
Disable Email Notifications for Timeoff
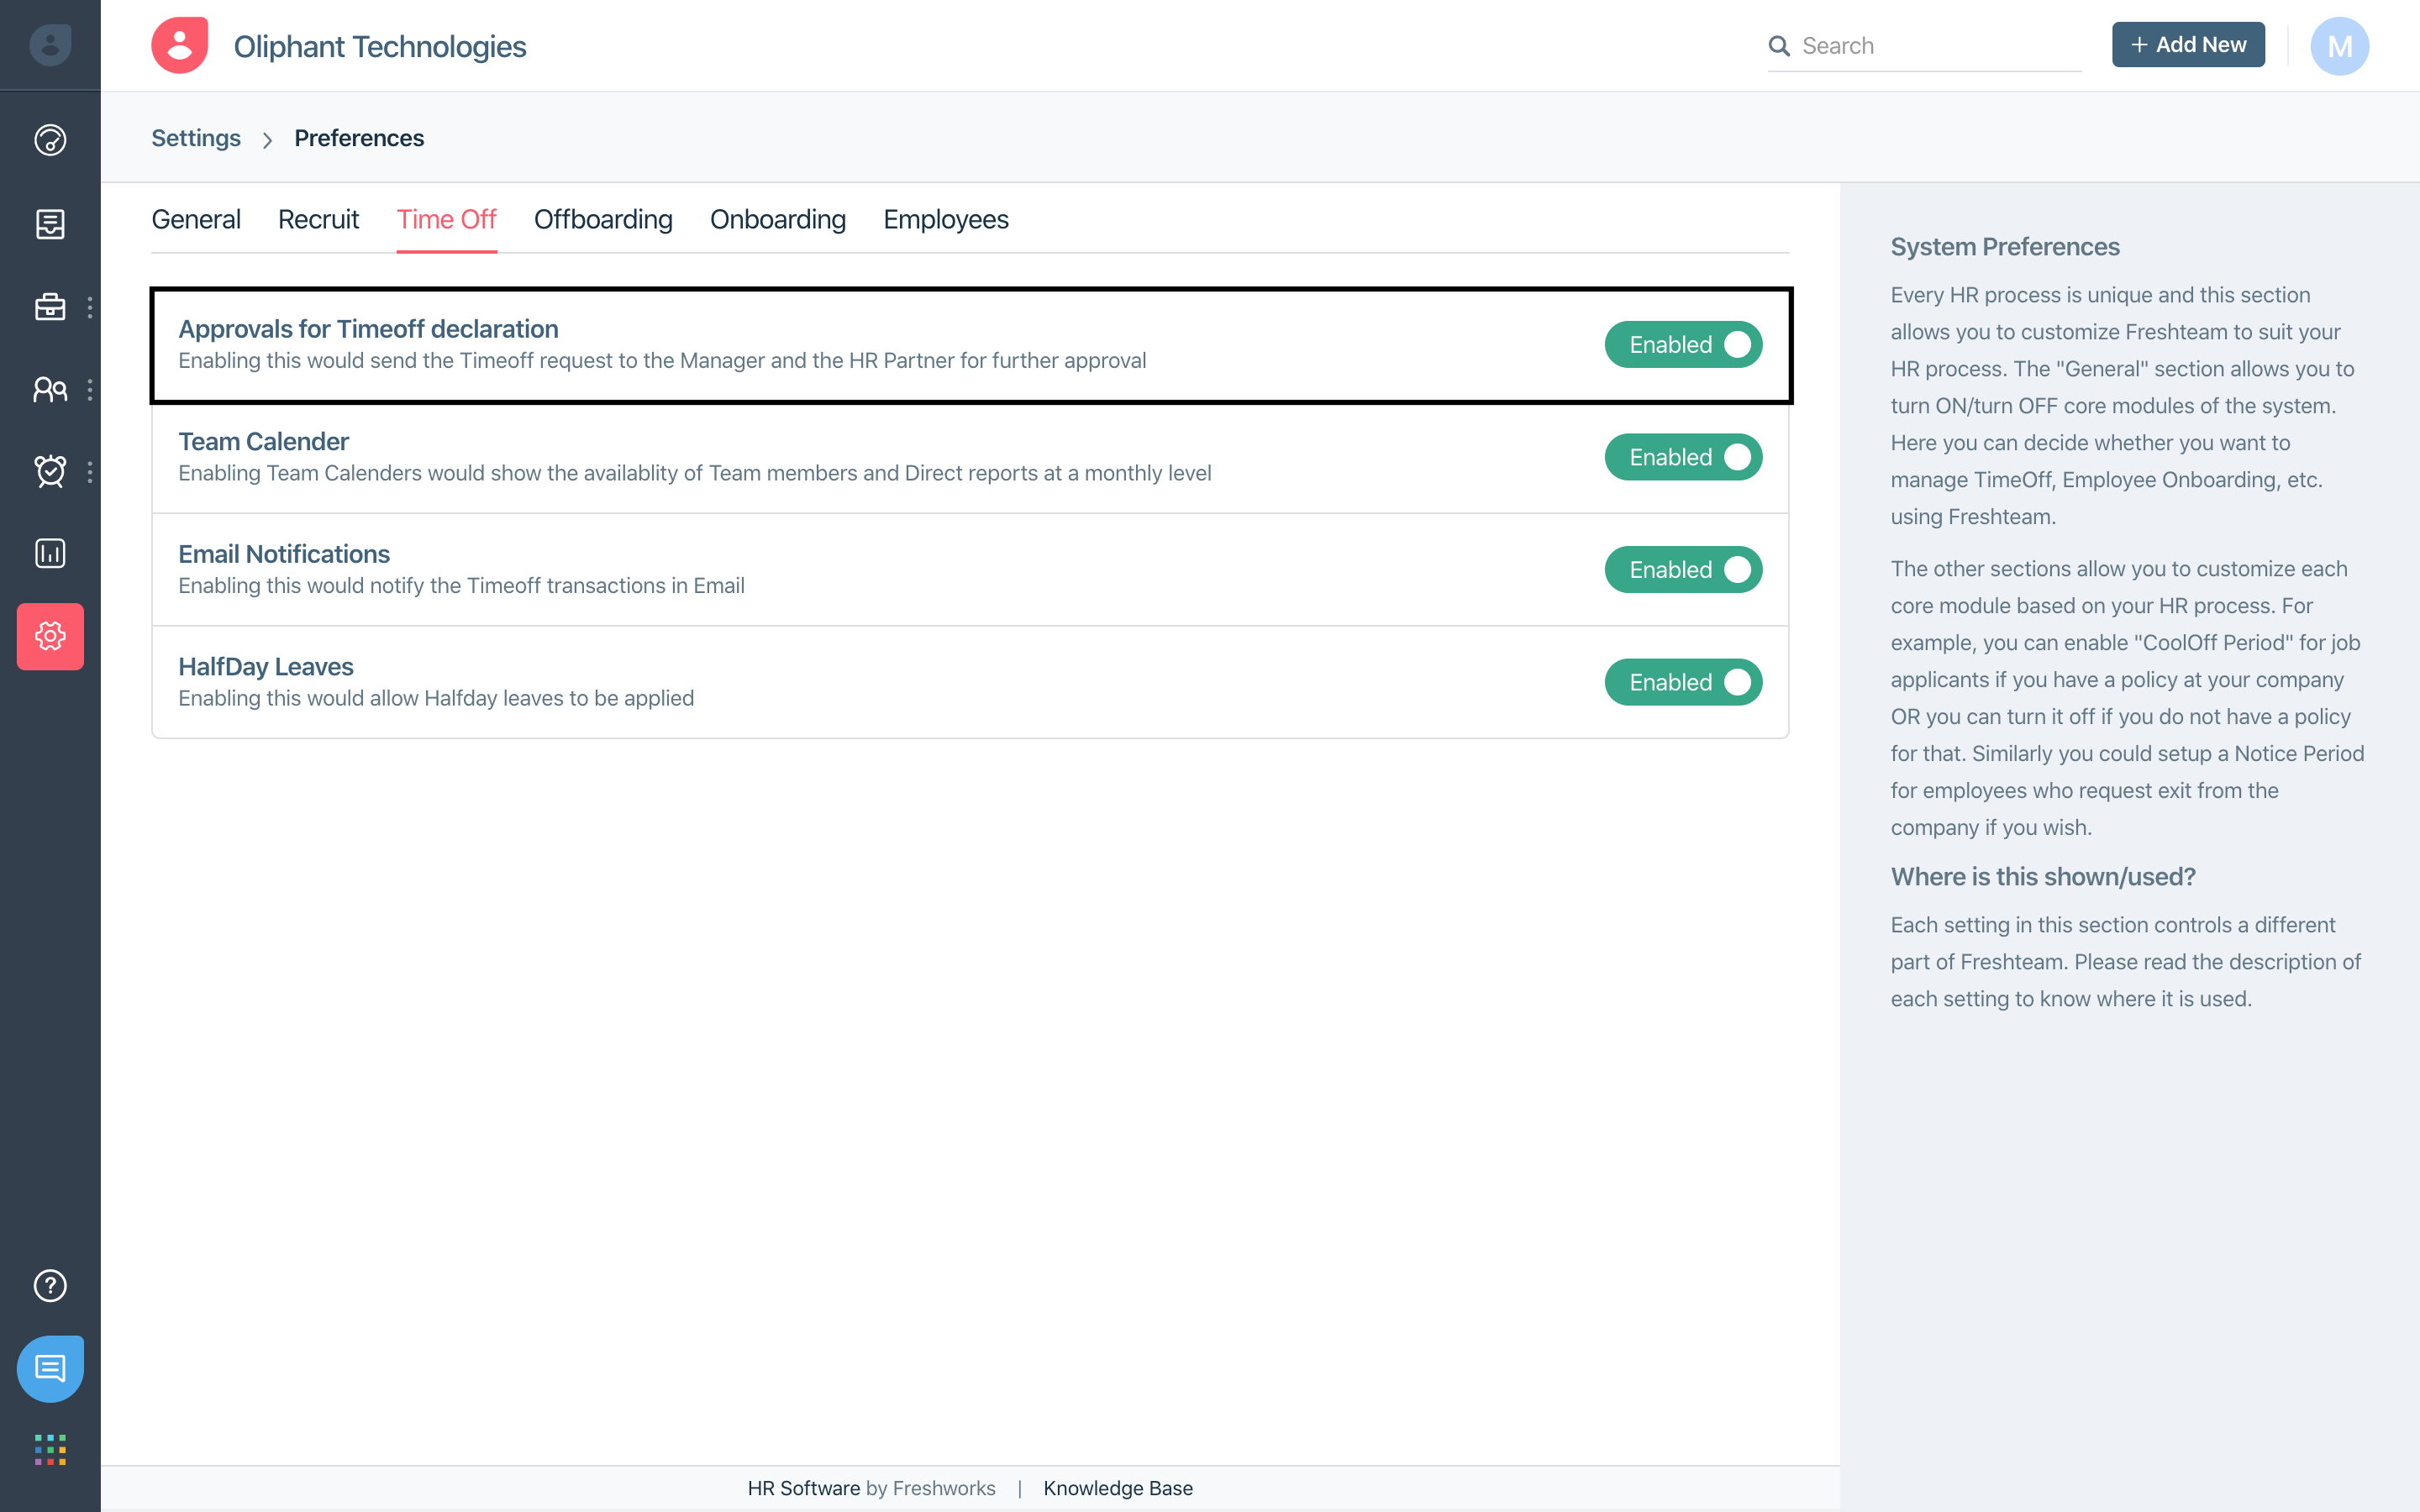pos(1684,569)
